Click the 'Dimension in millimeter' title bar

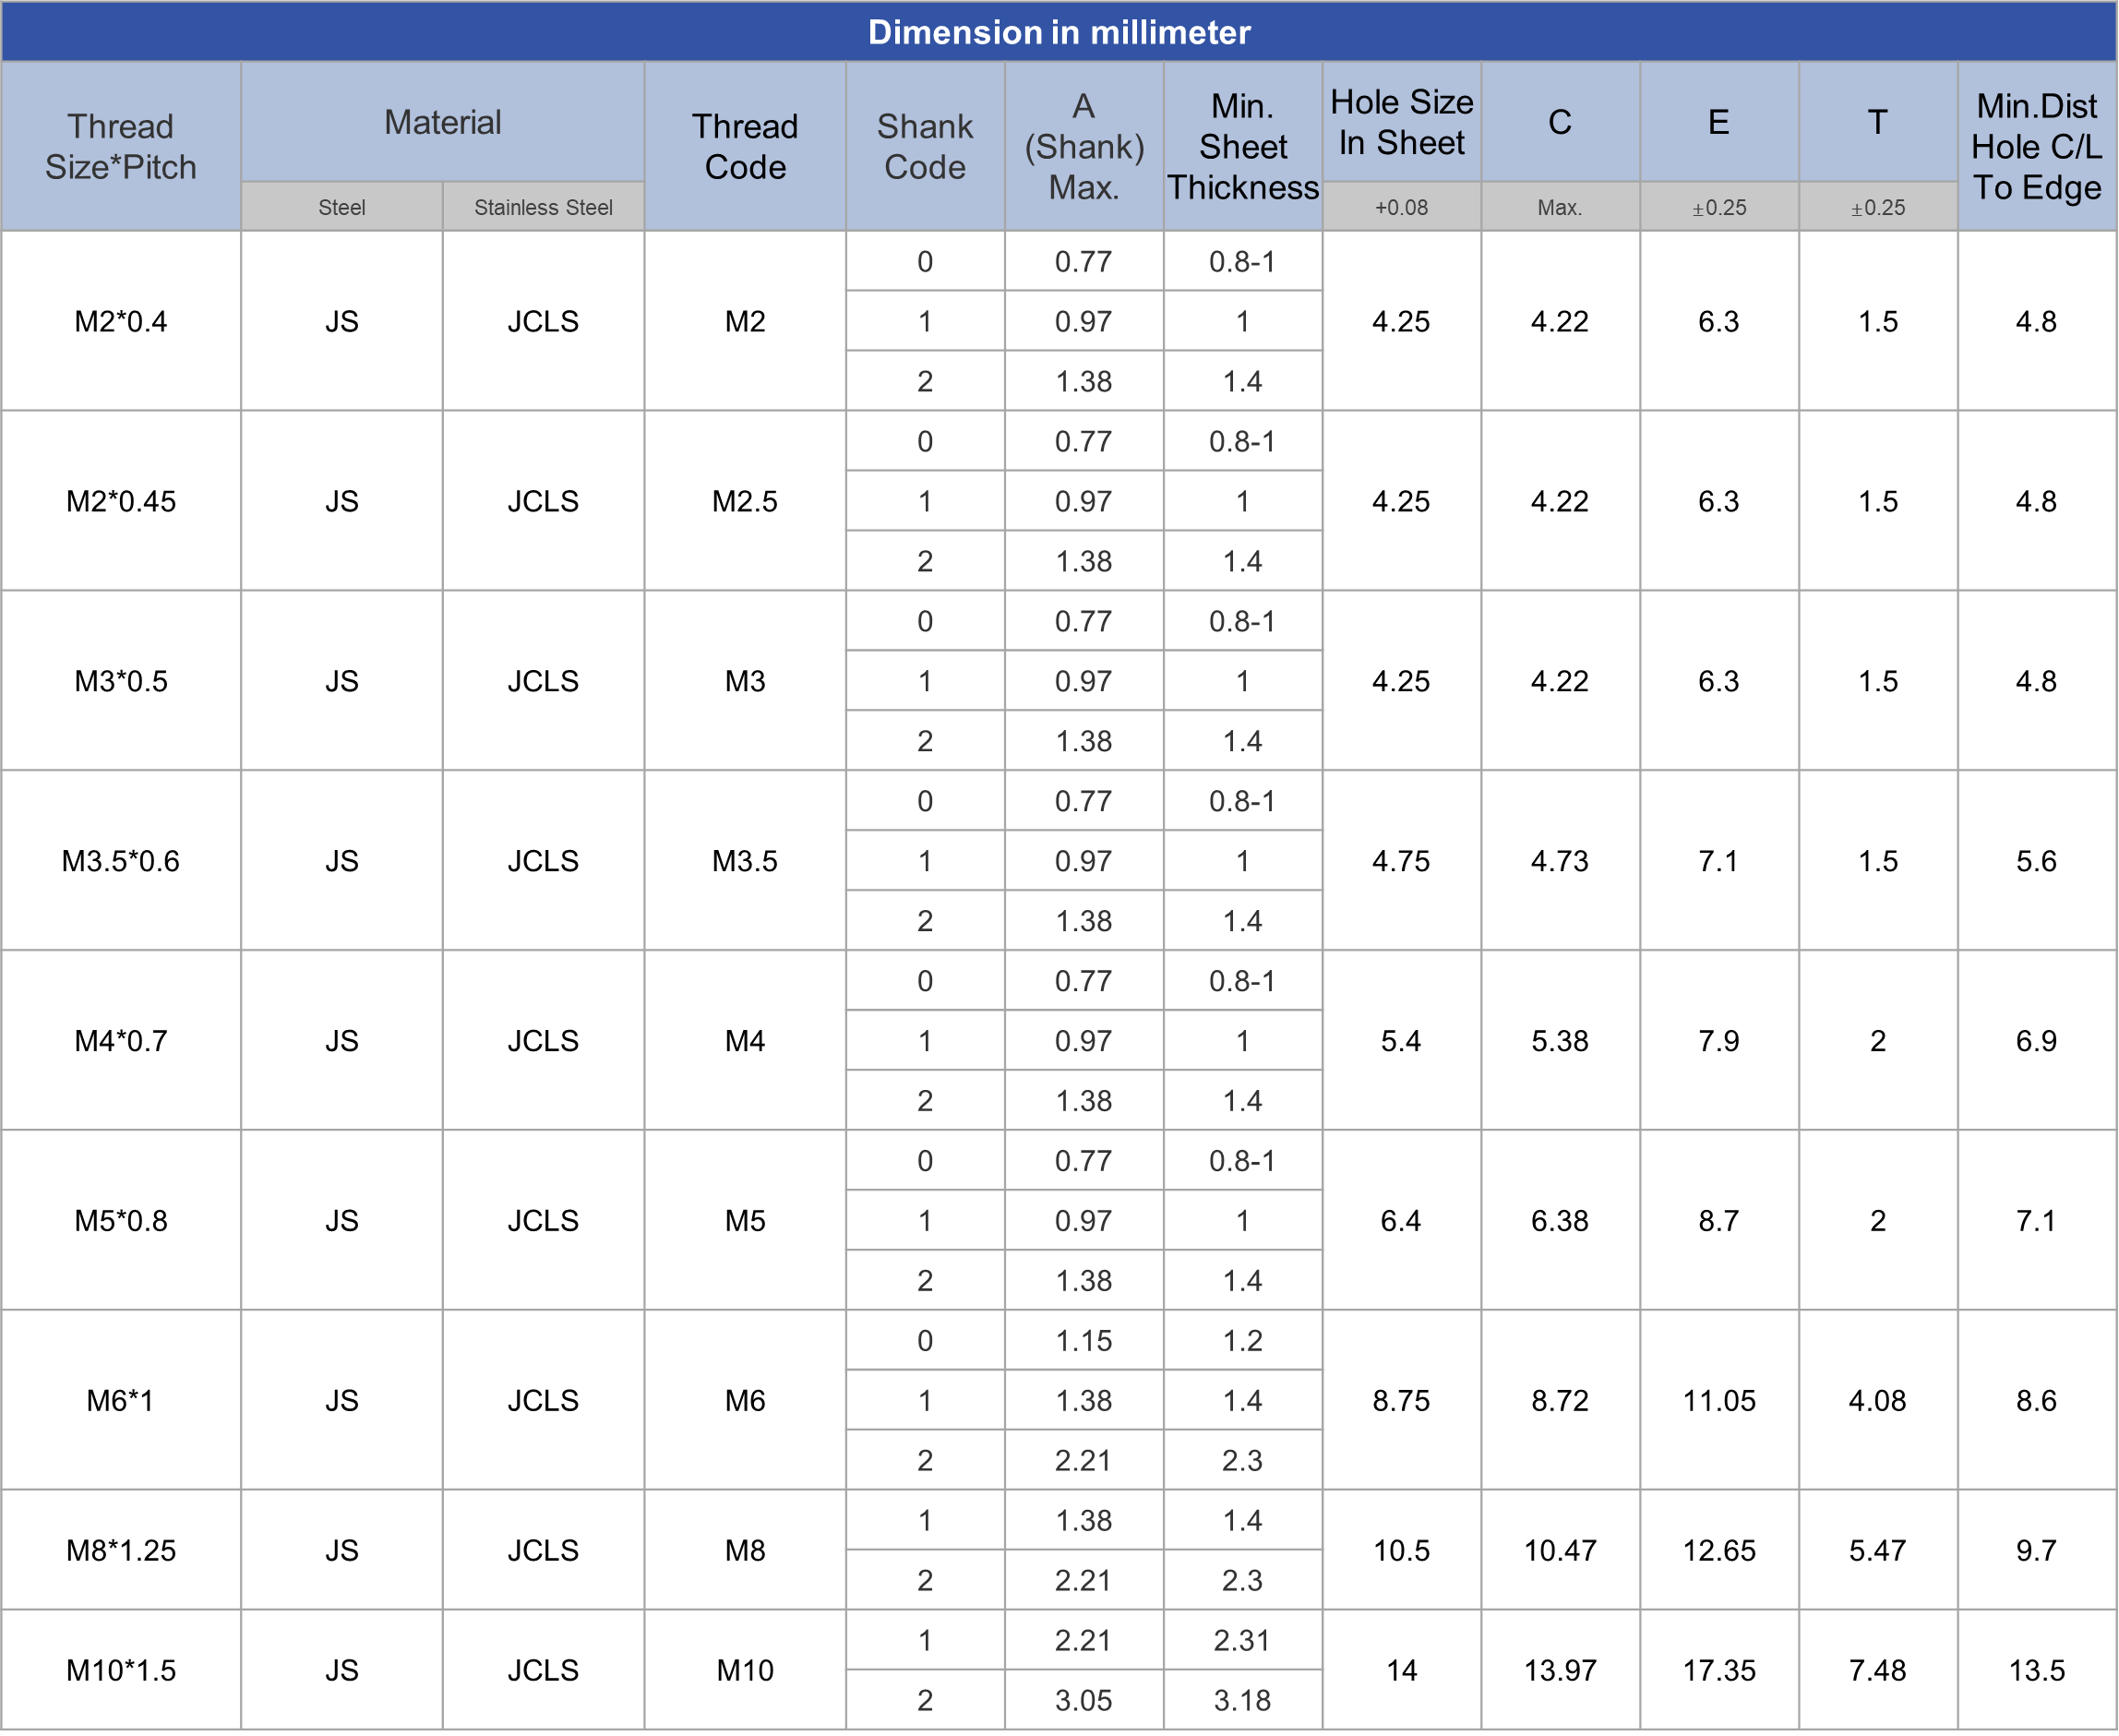(1059, 32)
